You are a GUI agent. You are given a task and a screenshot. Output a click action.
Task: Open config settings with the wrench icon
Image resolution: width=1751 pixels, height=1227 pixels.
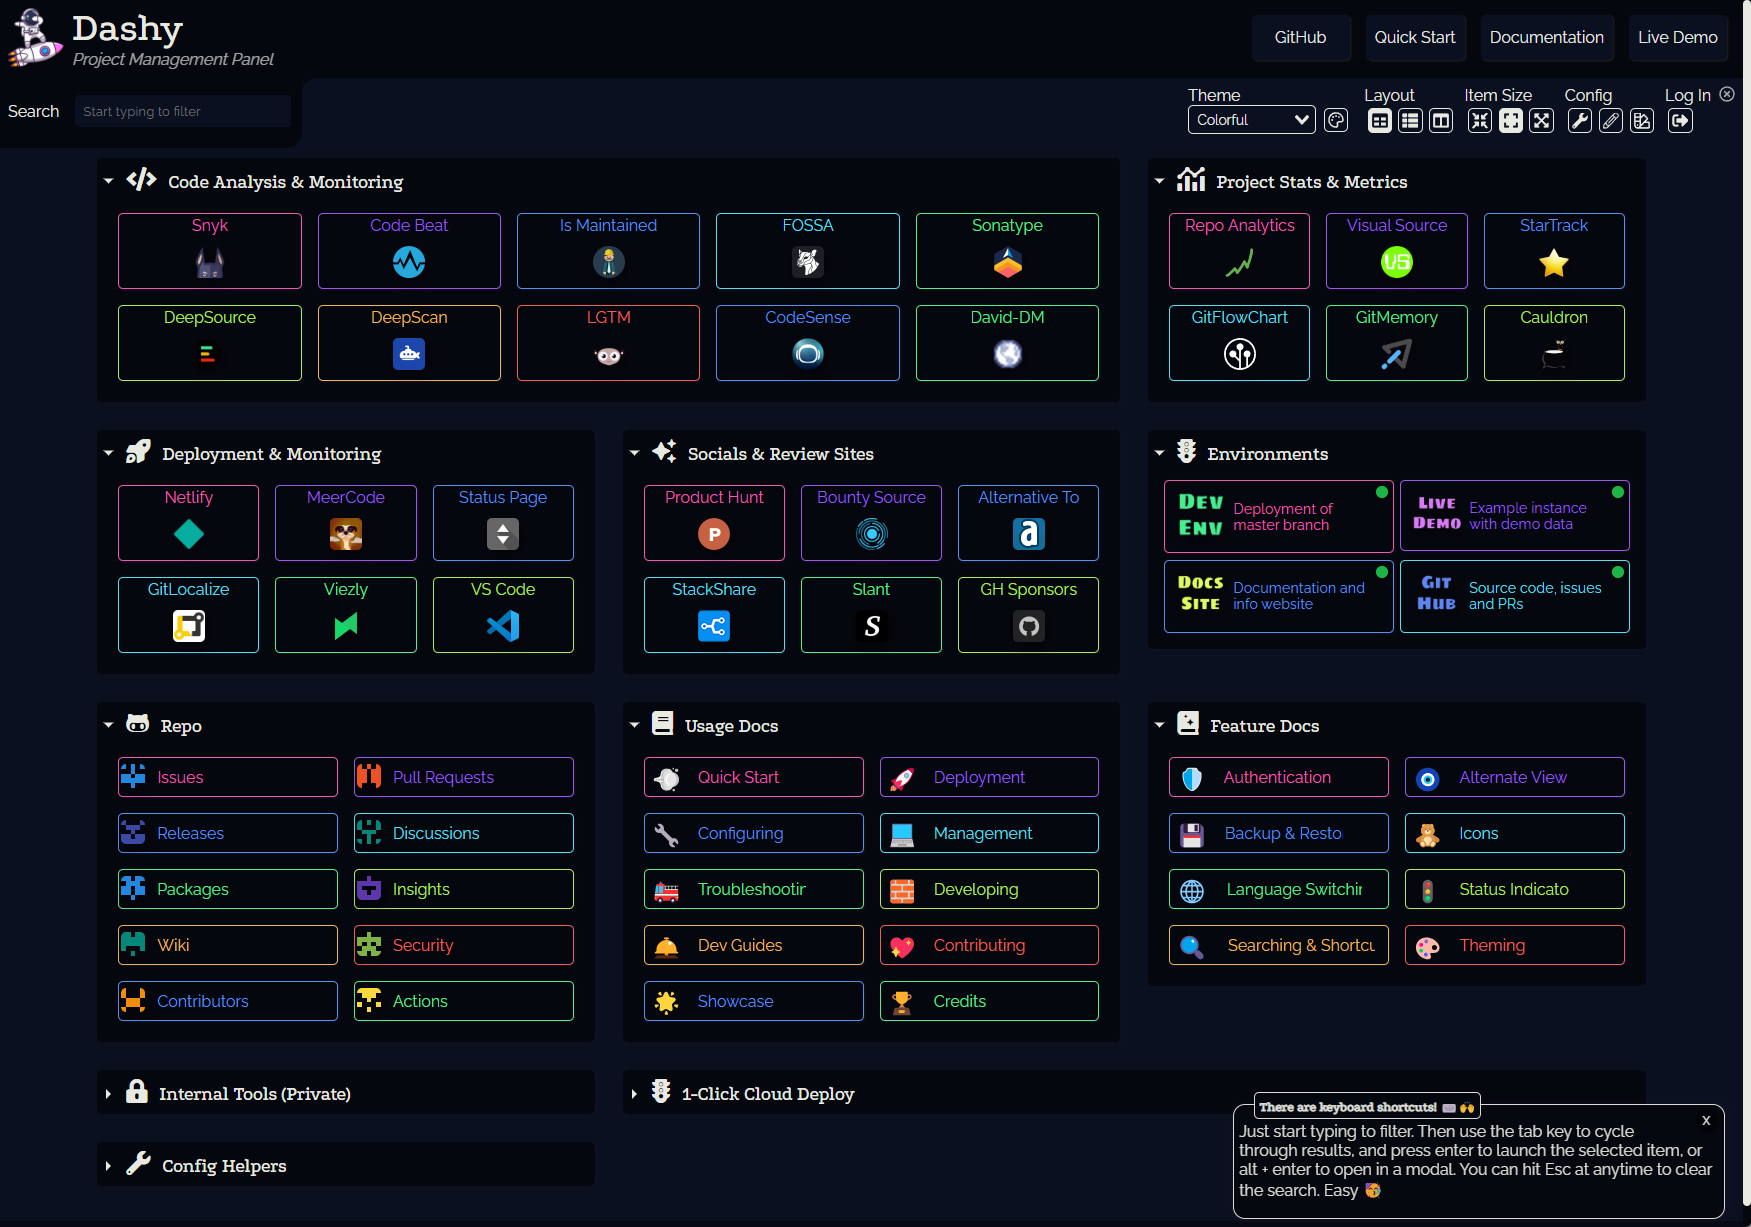tap(1580, 120)
